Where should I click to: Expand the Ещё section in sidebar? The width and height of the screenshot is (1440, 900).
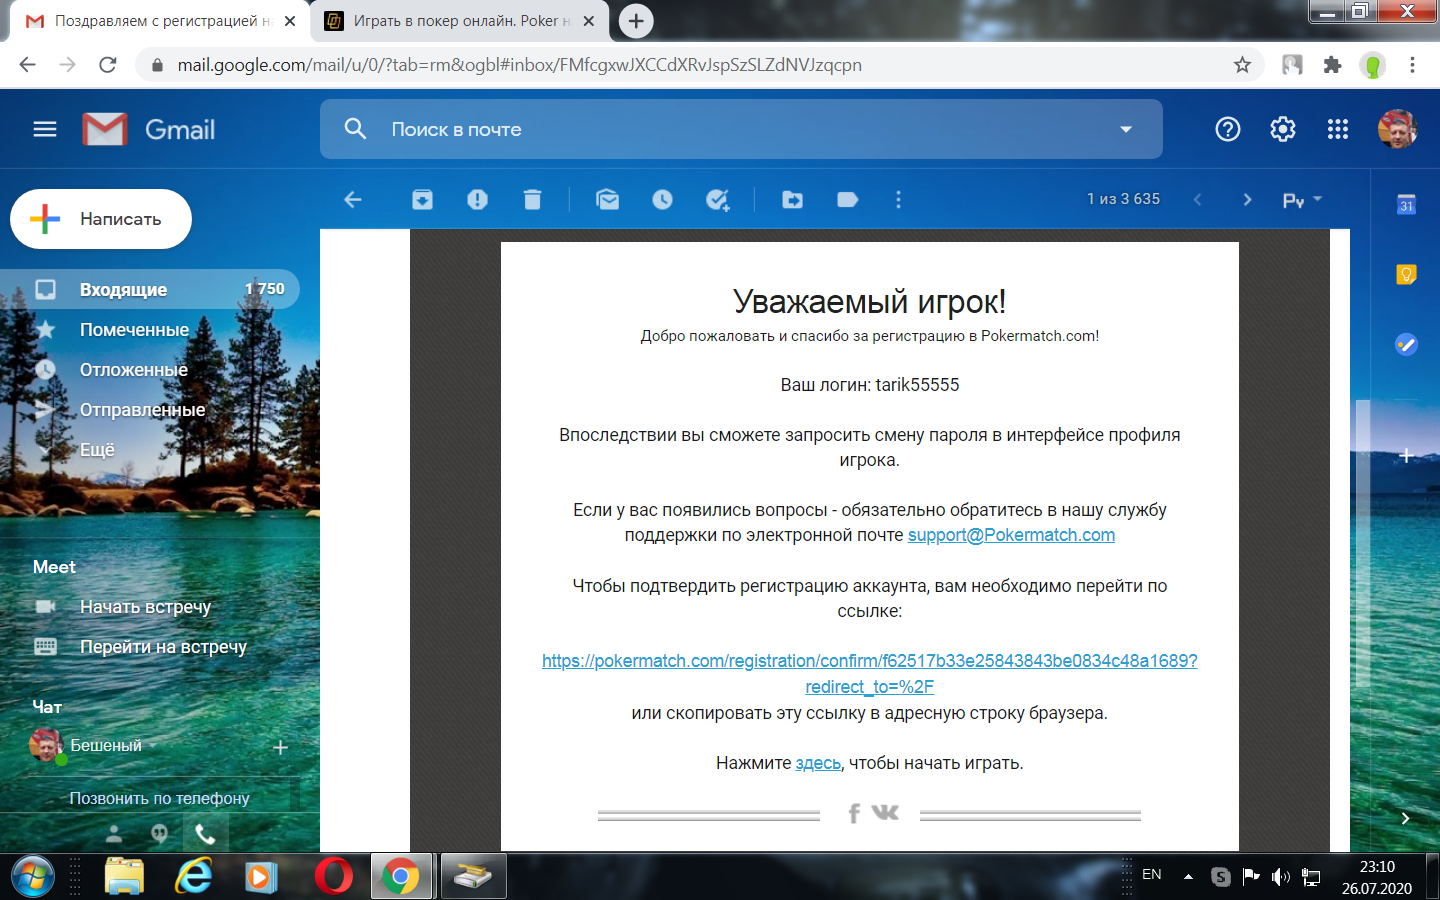[x=97, y=450]
